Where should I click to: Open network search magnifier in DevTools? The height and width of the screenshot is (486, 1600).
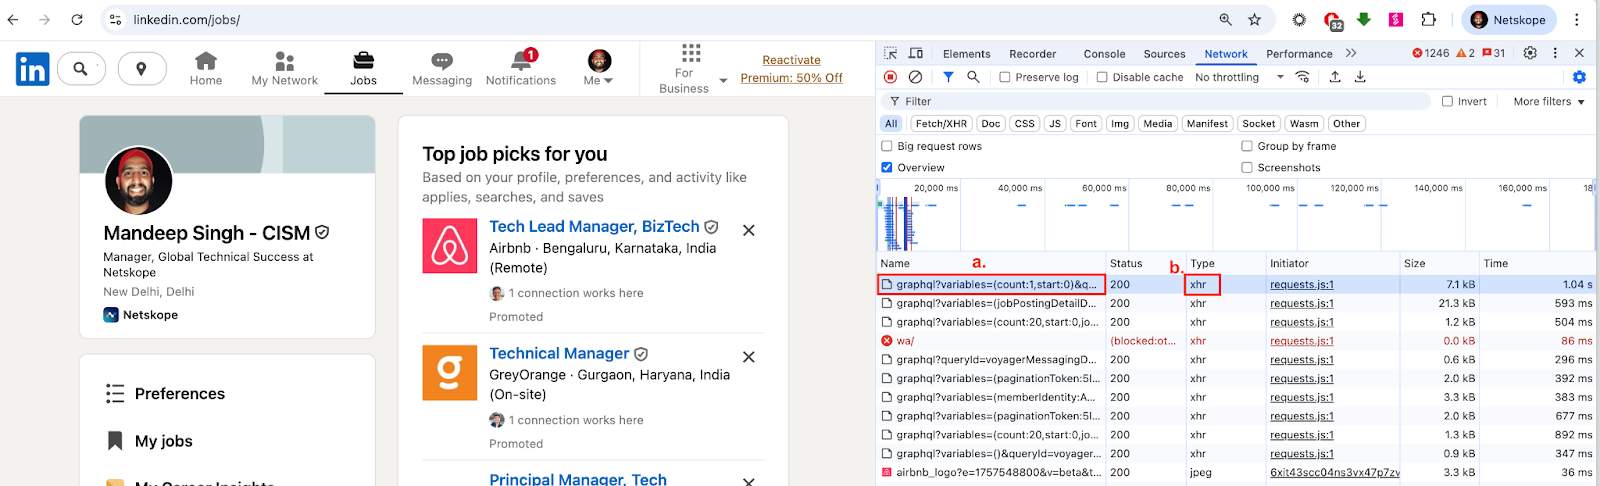pyautogui.click(x=973, y=77)
